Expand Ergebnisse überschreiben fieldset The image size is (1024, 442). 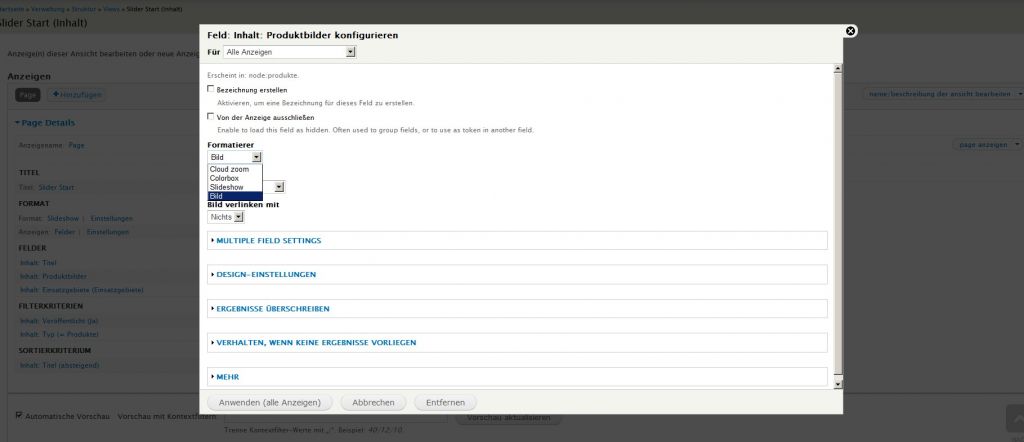coord(272,309)
